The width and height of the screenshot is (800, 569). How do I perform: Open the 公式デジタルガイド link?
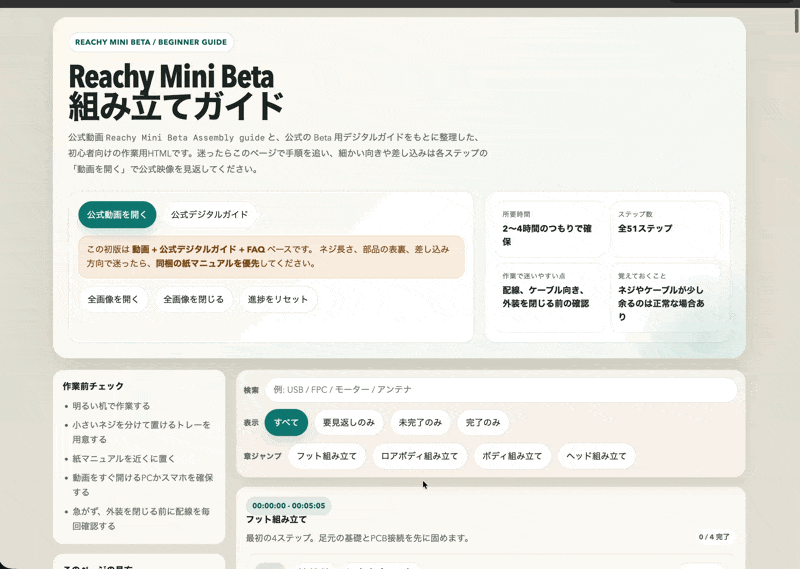point(209,215)
